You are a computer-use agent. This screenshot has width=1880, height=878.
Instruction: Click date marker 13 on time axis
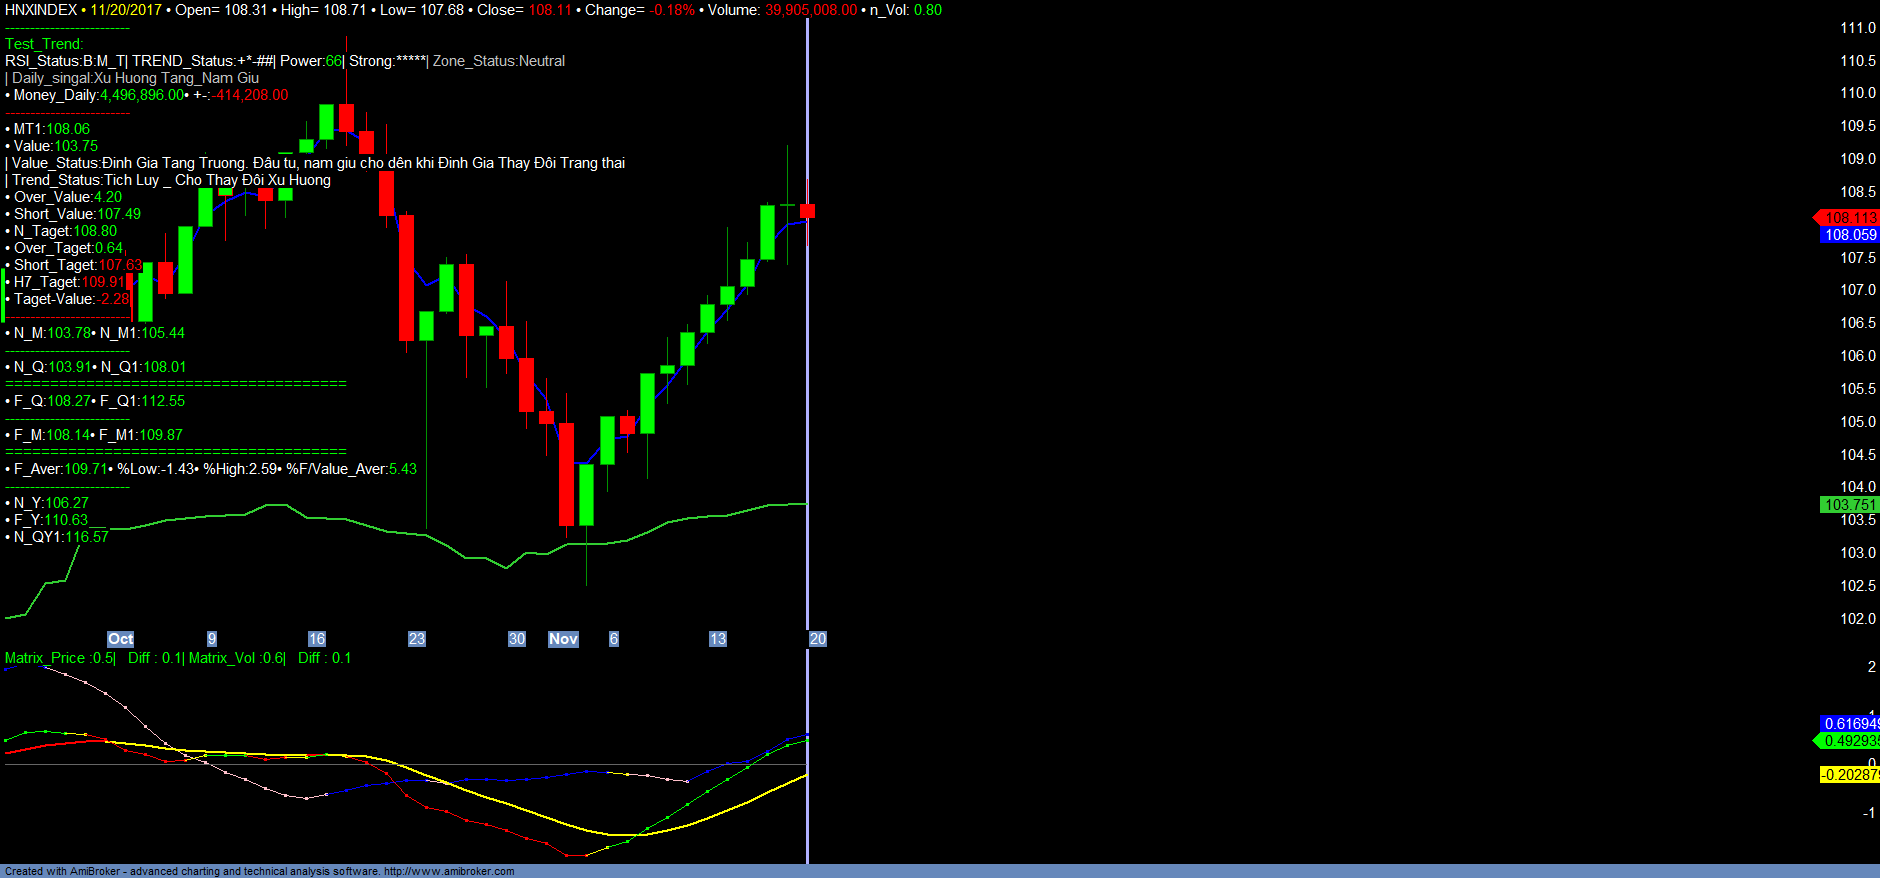pos(717,639)
